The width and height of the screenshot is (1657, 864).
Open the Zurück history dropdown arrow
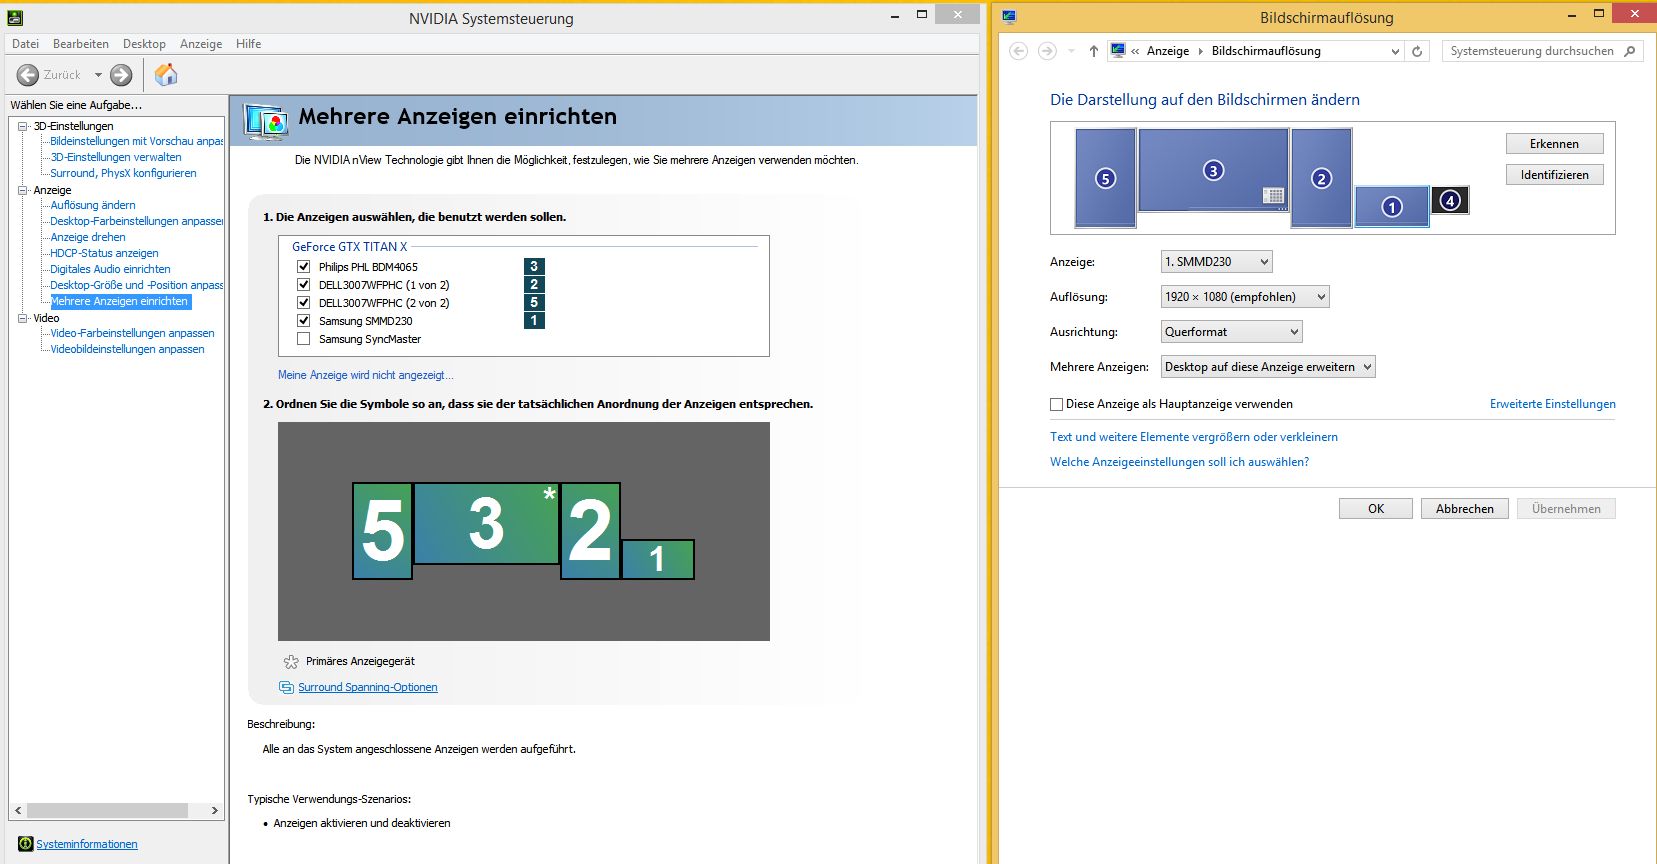coord(98,75)
